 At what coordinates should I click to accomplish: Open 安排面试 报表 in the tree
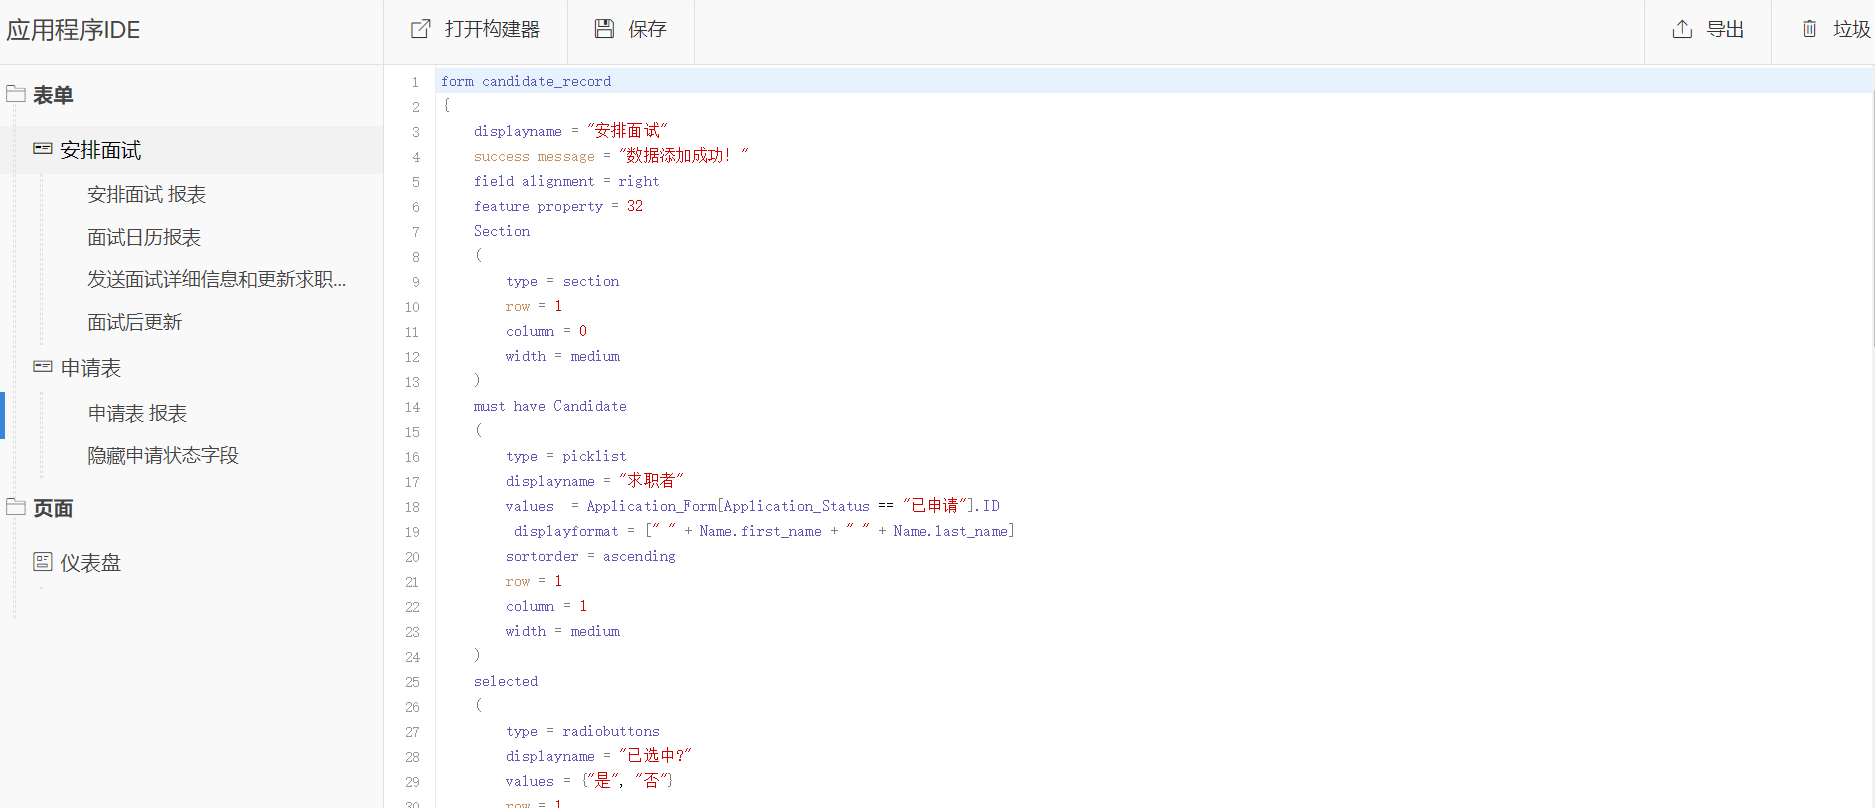[146, 194]
